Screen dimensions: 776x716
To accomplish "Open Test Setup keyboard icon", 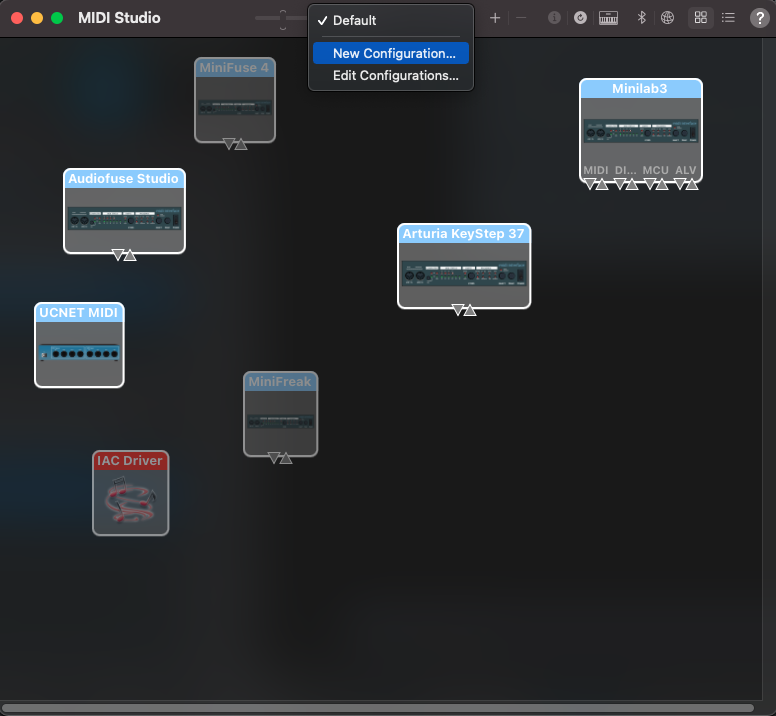I will (x=608, y=18).
